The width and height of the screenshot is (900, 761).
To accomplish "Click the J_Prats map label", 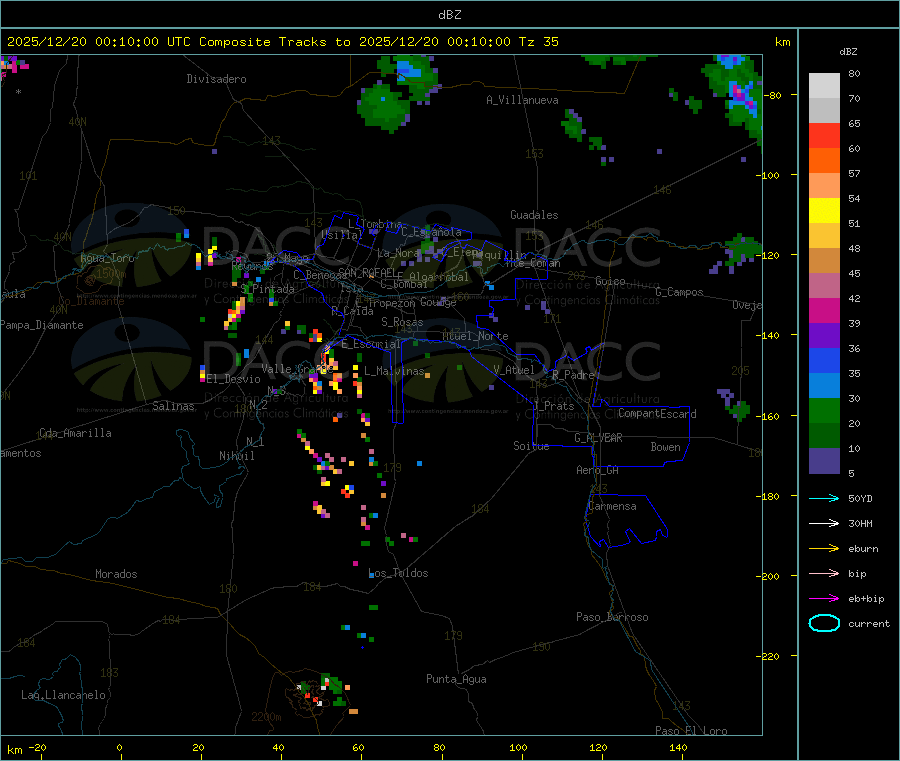I will [x=553, y=405].
